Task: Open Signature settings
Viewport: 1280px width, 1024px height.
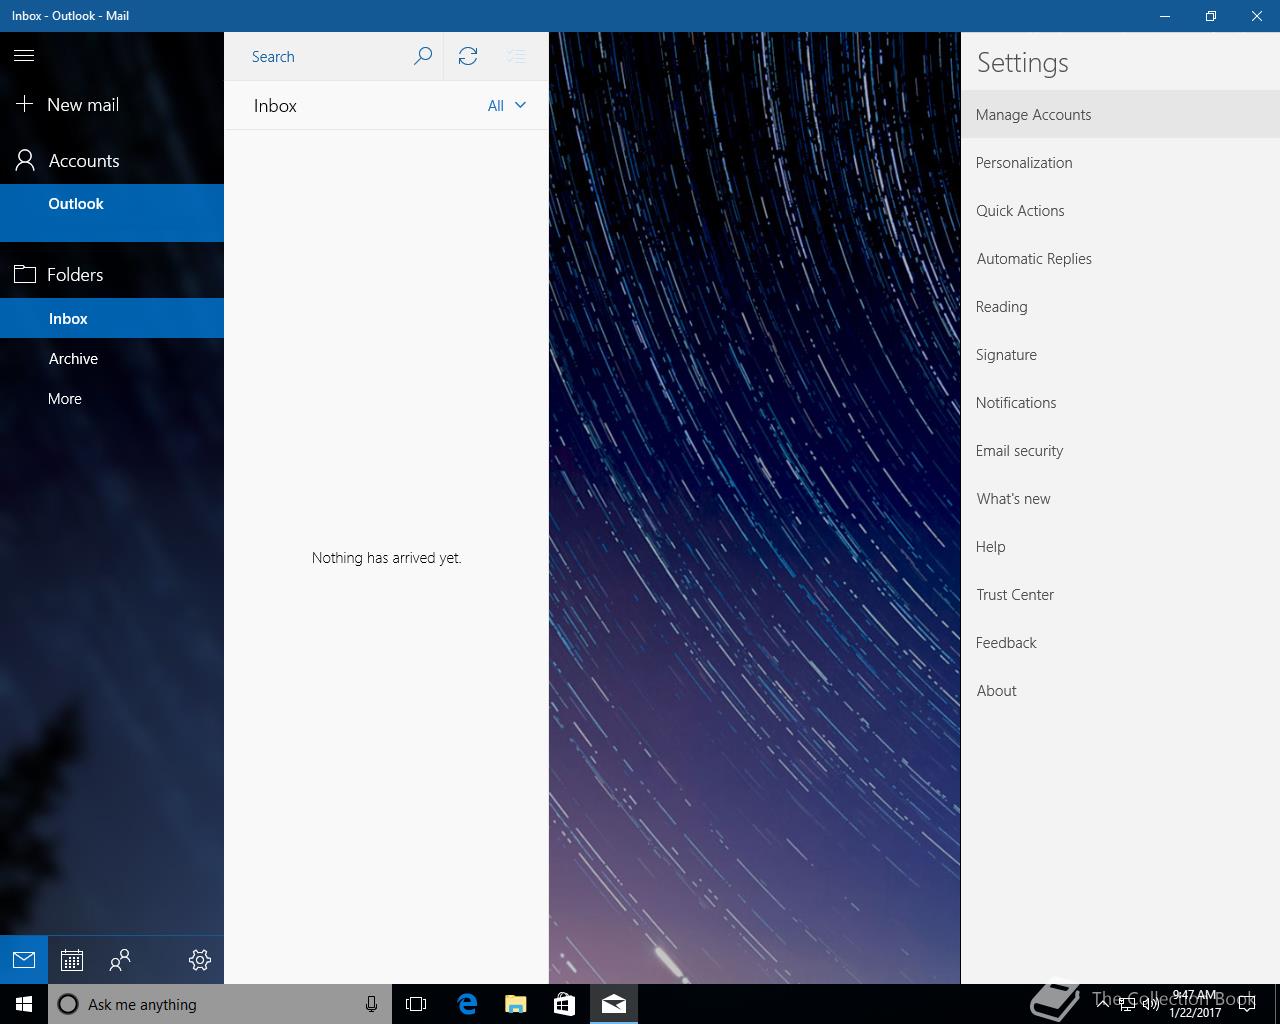Action: coord(1006,355)
